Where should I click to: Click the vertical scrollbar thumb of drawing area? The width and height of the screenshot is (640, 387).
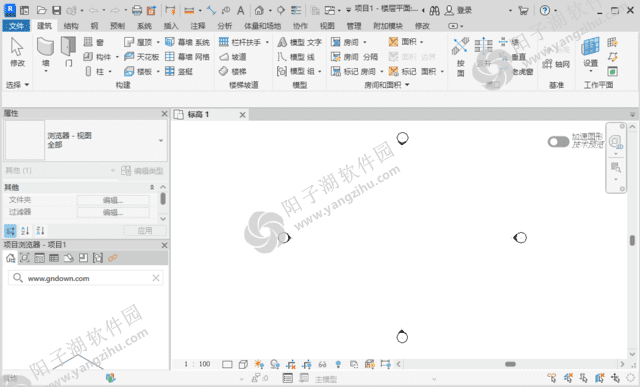tap(632, 240)
